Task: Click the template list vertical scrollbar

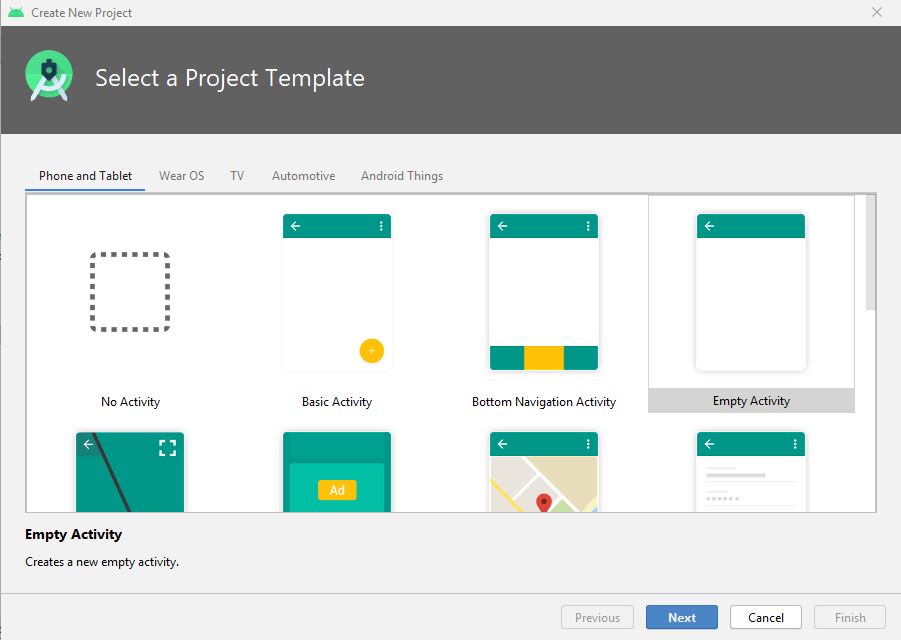Action: pyautogui.click(x=871, y=253)
